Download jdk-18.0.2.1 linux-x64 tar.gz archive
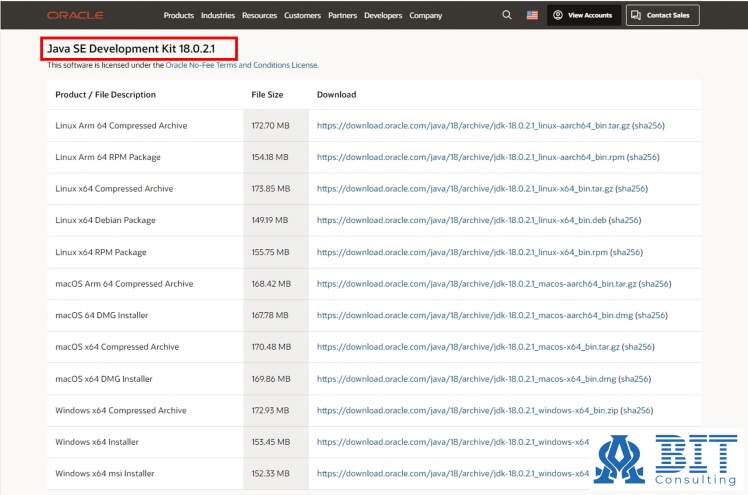Image resolution: width=748 pixels, height=495 pixels. click(465, 188)
